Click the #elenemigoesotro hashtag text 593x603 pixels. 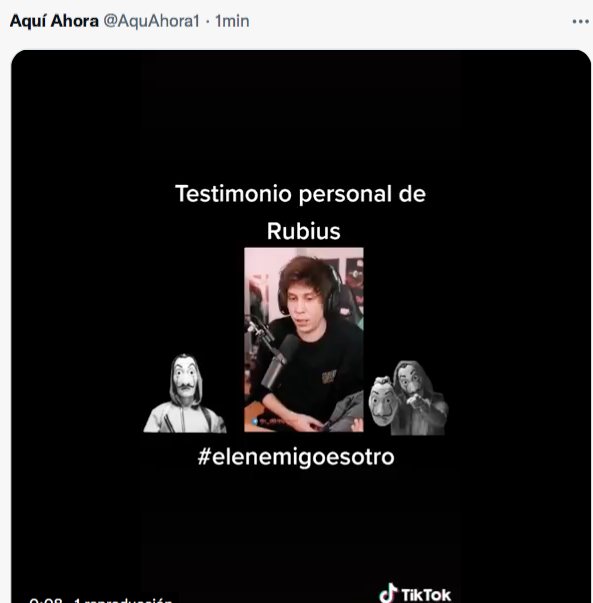296,457
